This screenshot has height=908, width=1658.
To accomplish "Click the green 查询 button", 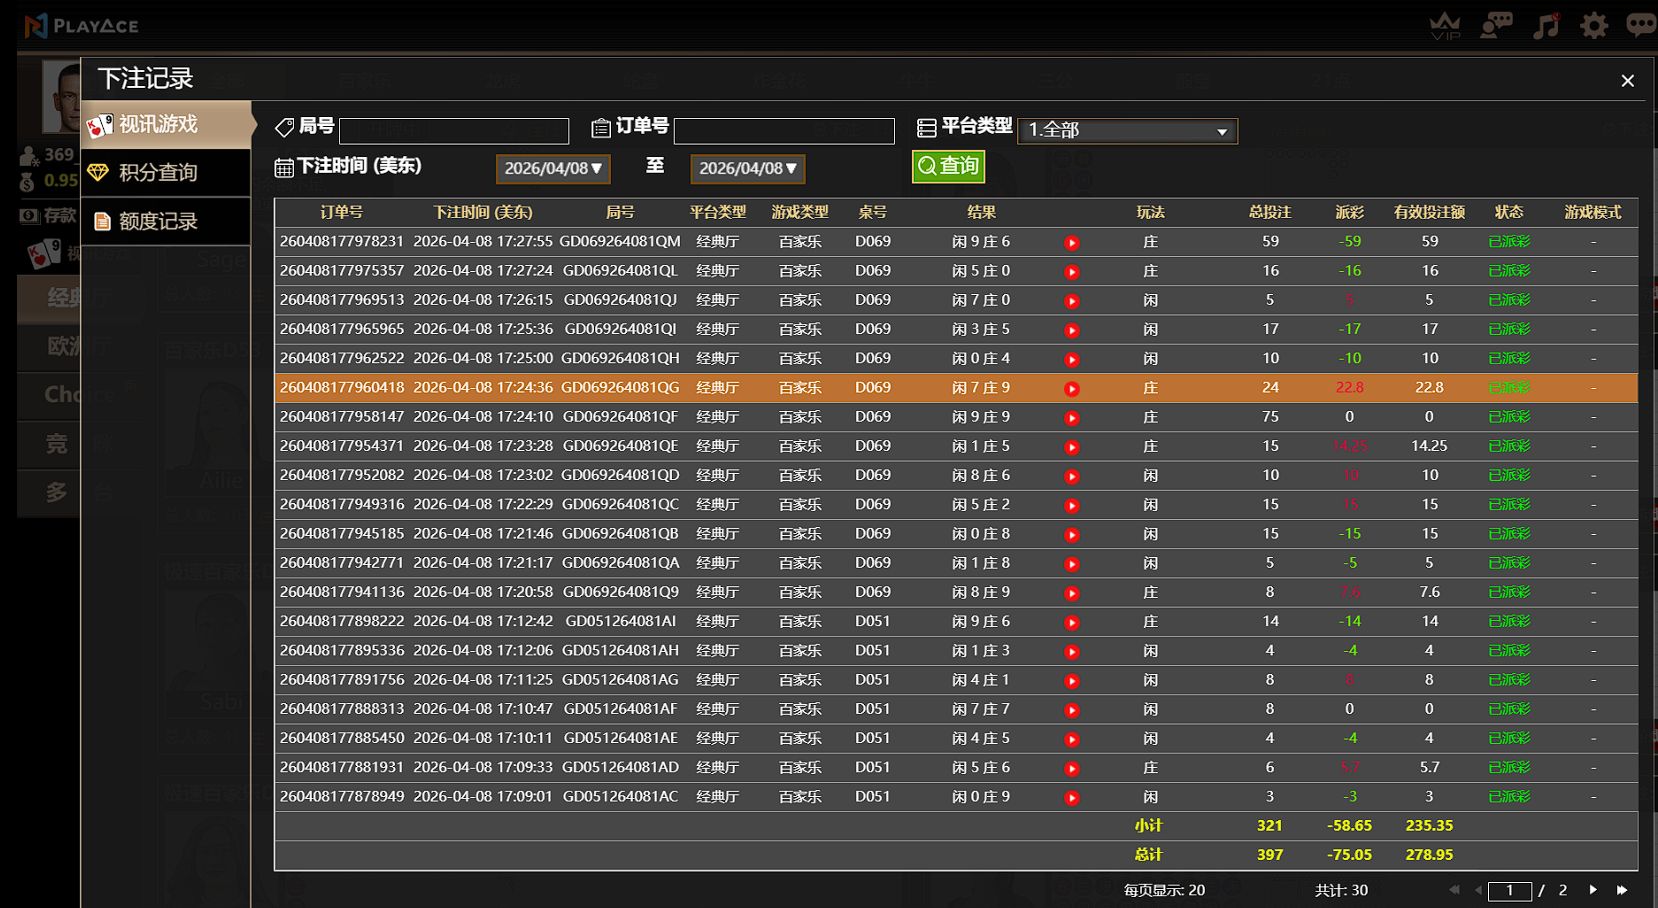I will coord(948,166).
